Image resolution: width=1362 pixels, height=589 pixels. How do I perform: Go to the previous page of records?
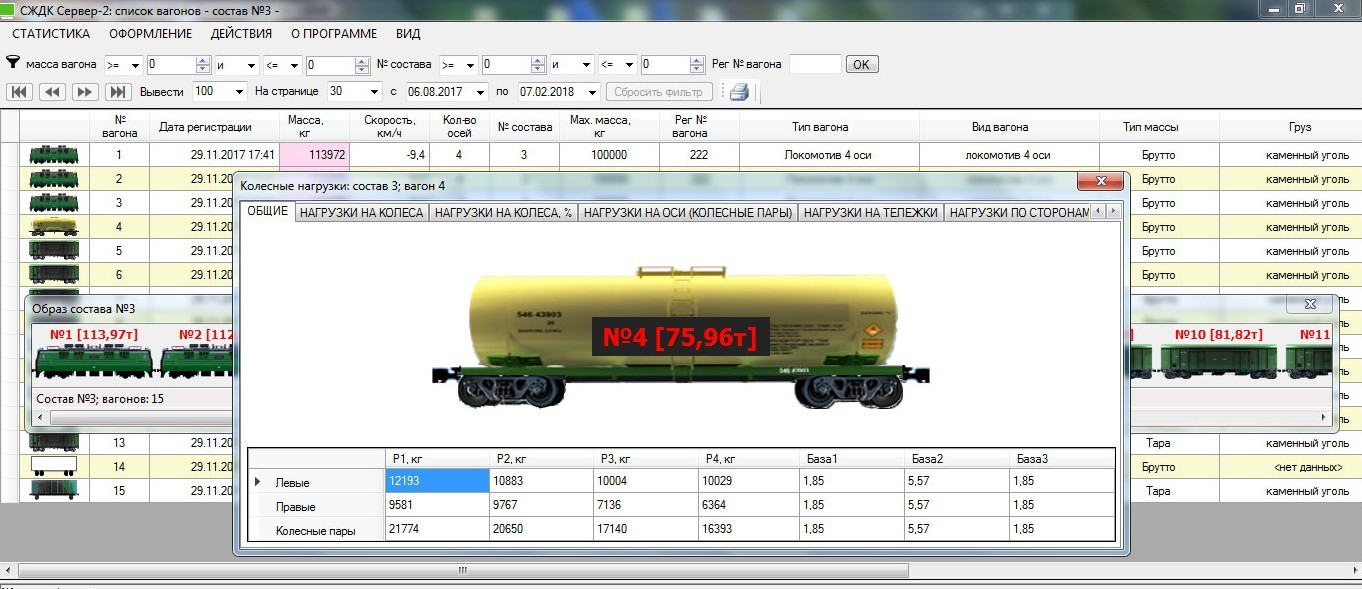tap(52, 92)
